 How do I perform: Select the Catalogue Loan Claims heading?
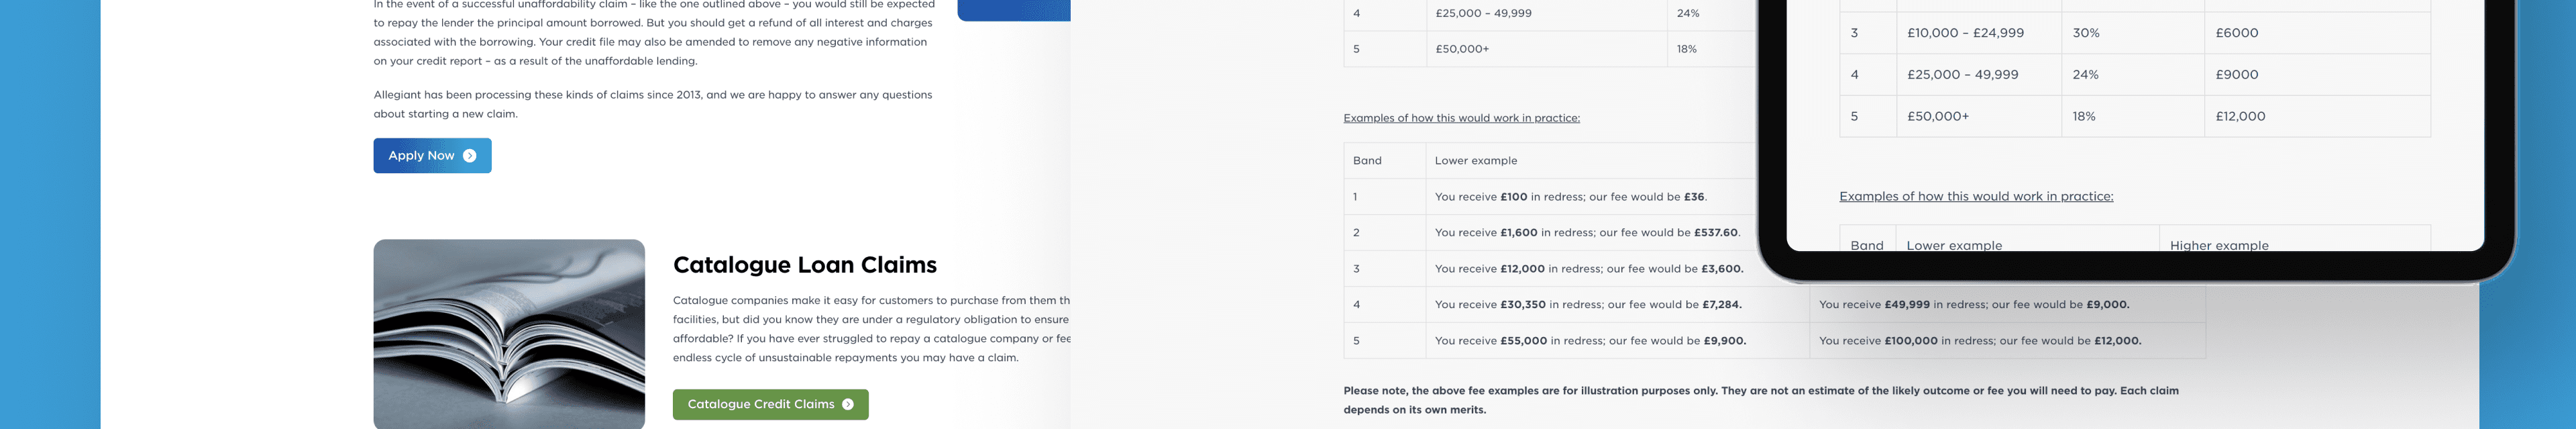804,265
